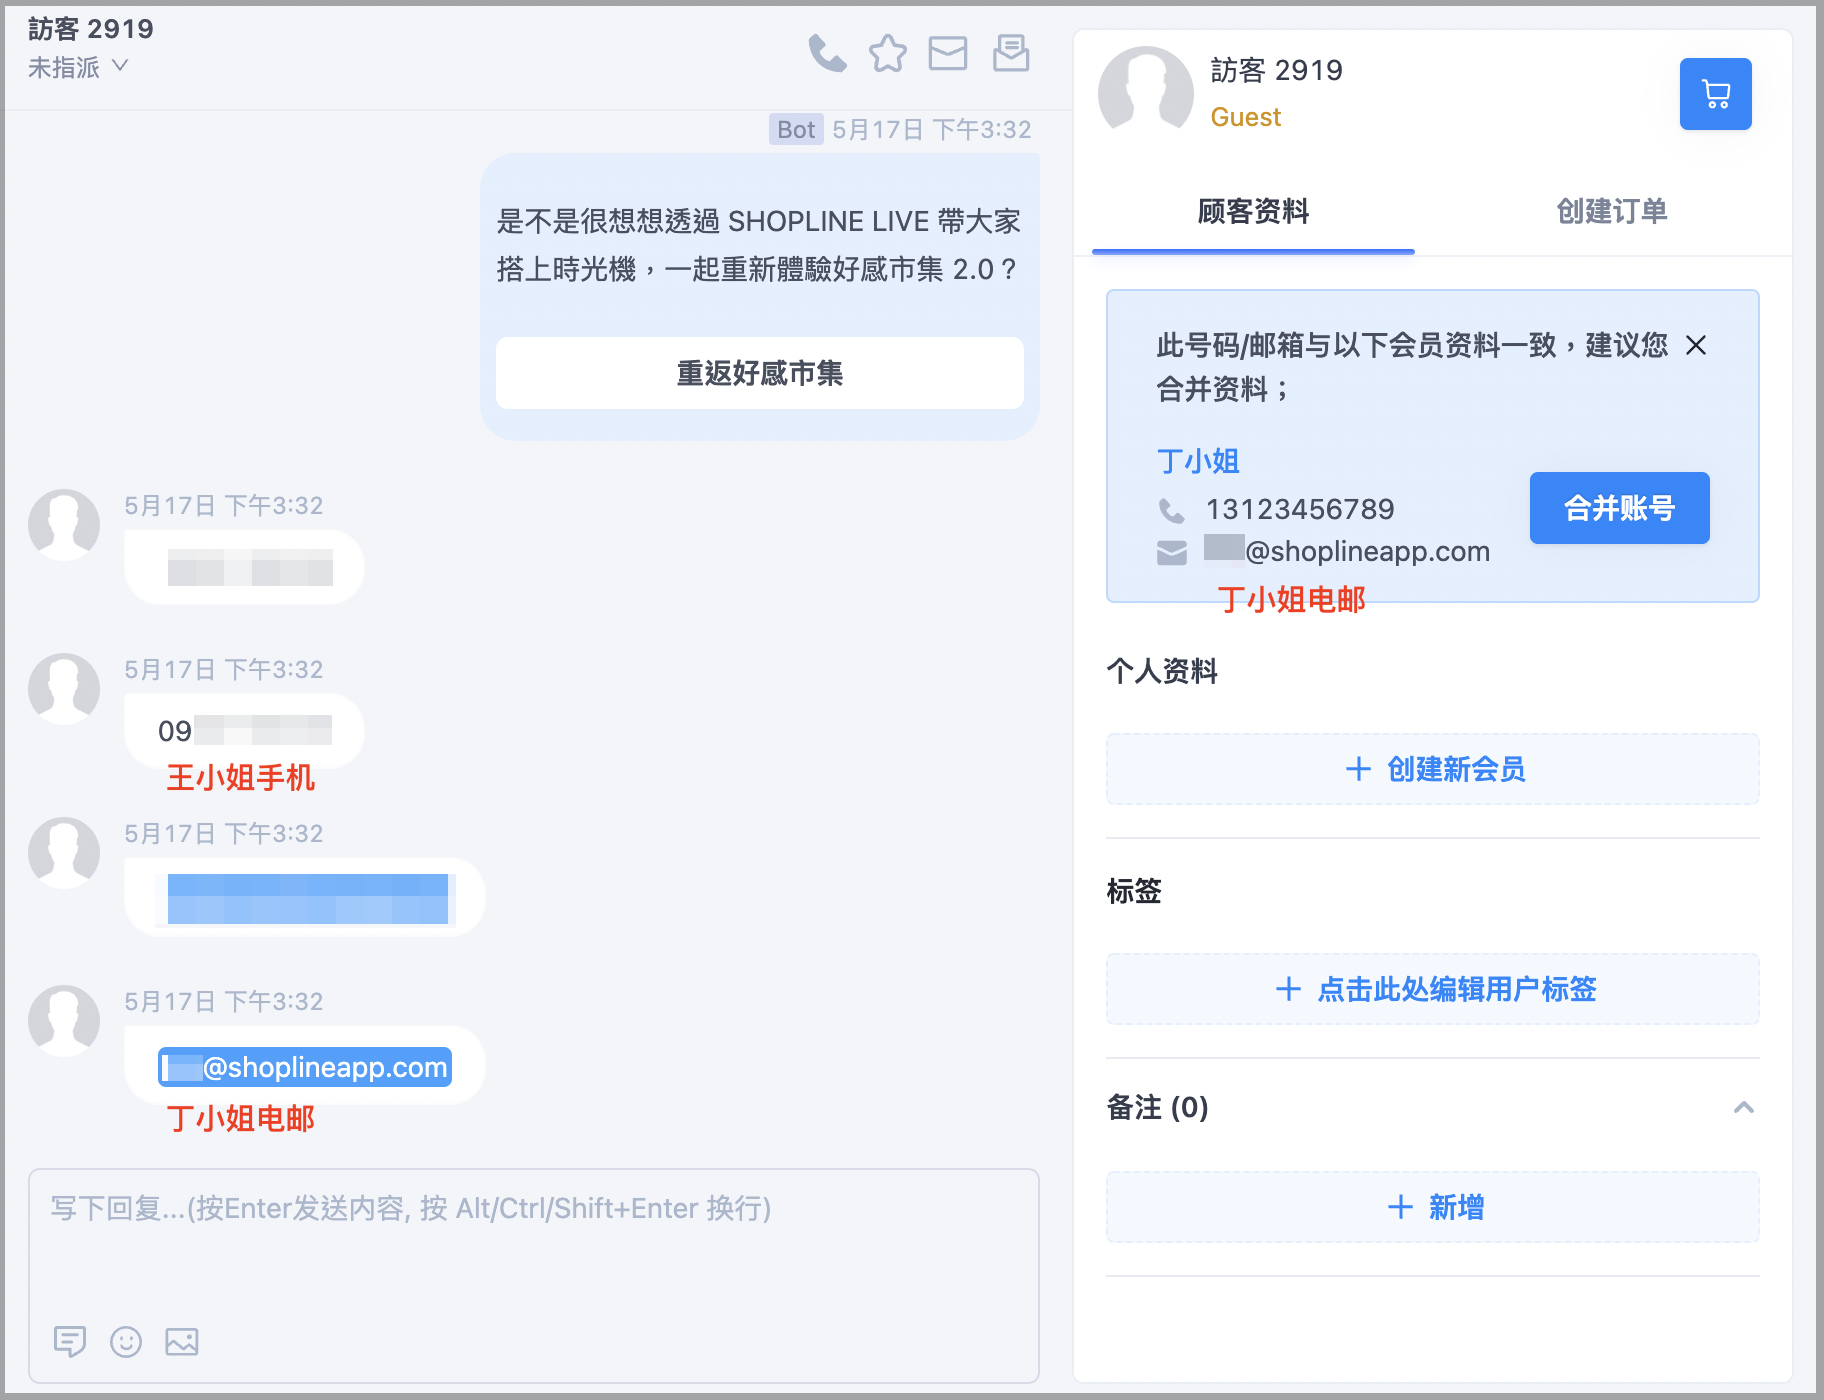Click the 合并账号 button
The height and width of the screenshot is (1400, 1824).
tap(1619, 508)
